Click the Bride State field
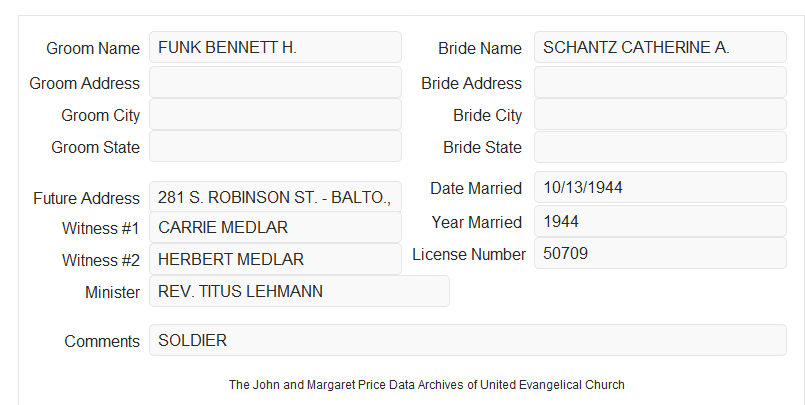 pyautogui.click(x=660, y=147)
